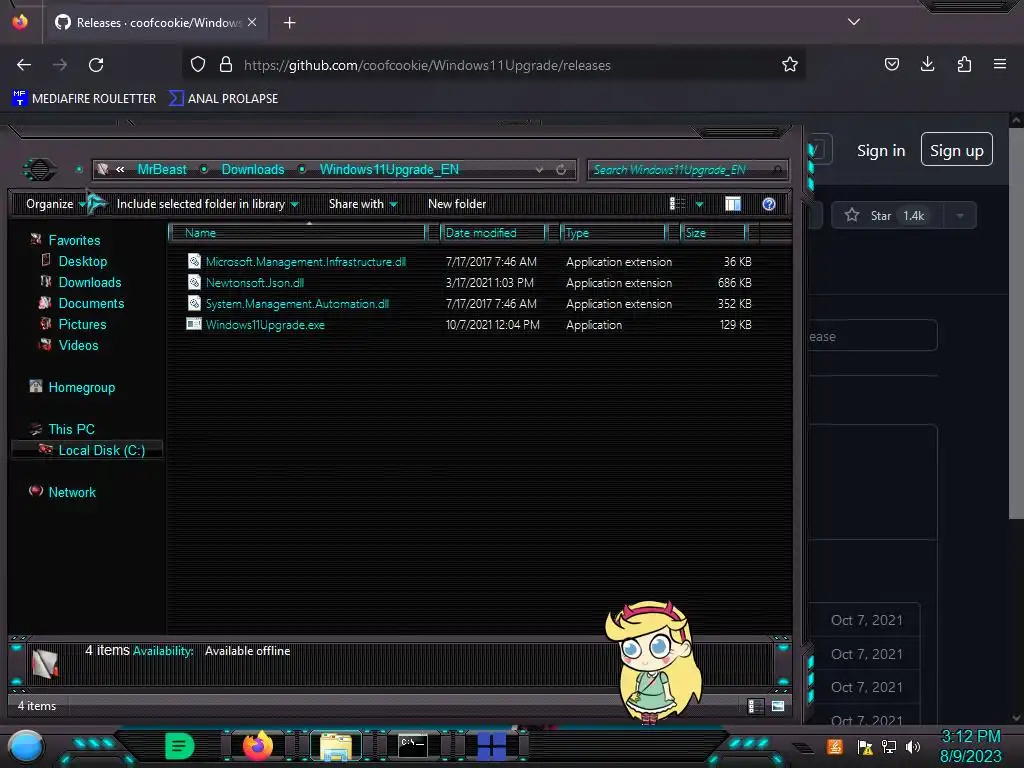The height and width of the screenshot is (768, 1024).
Task: Sort files by Type column
Action: [x=613, y=232]
